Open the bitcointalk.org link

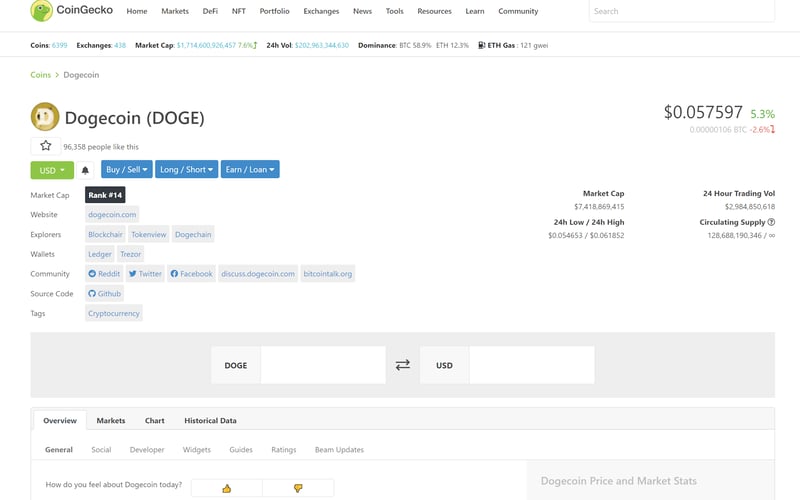coord(328,274)
